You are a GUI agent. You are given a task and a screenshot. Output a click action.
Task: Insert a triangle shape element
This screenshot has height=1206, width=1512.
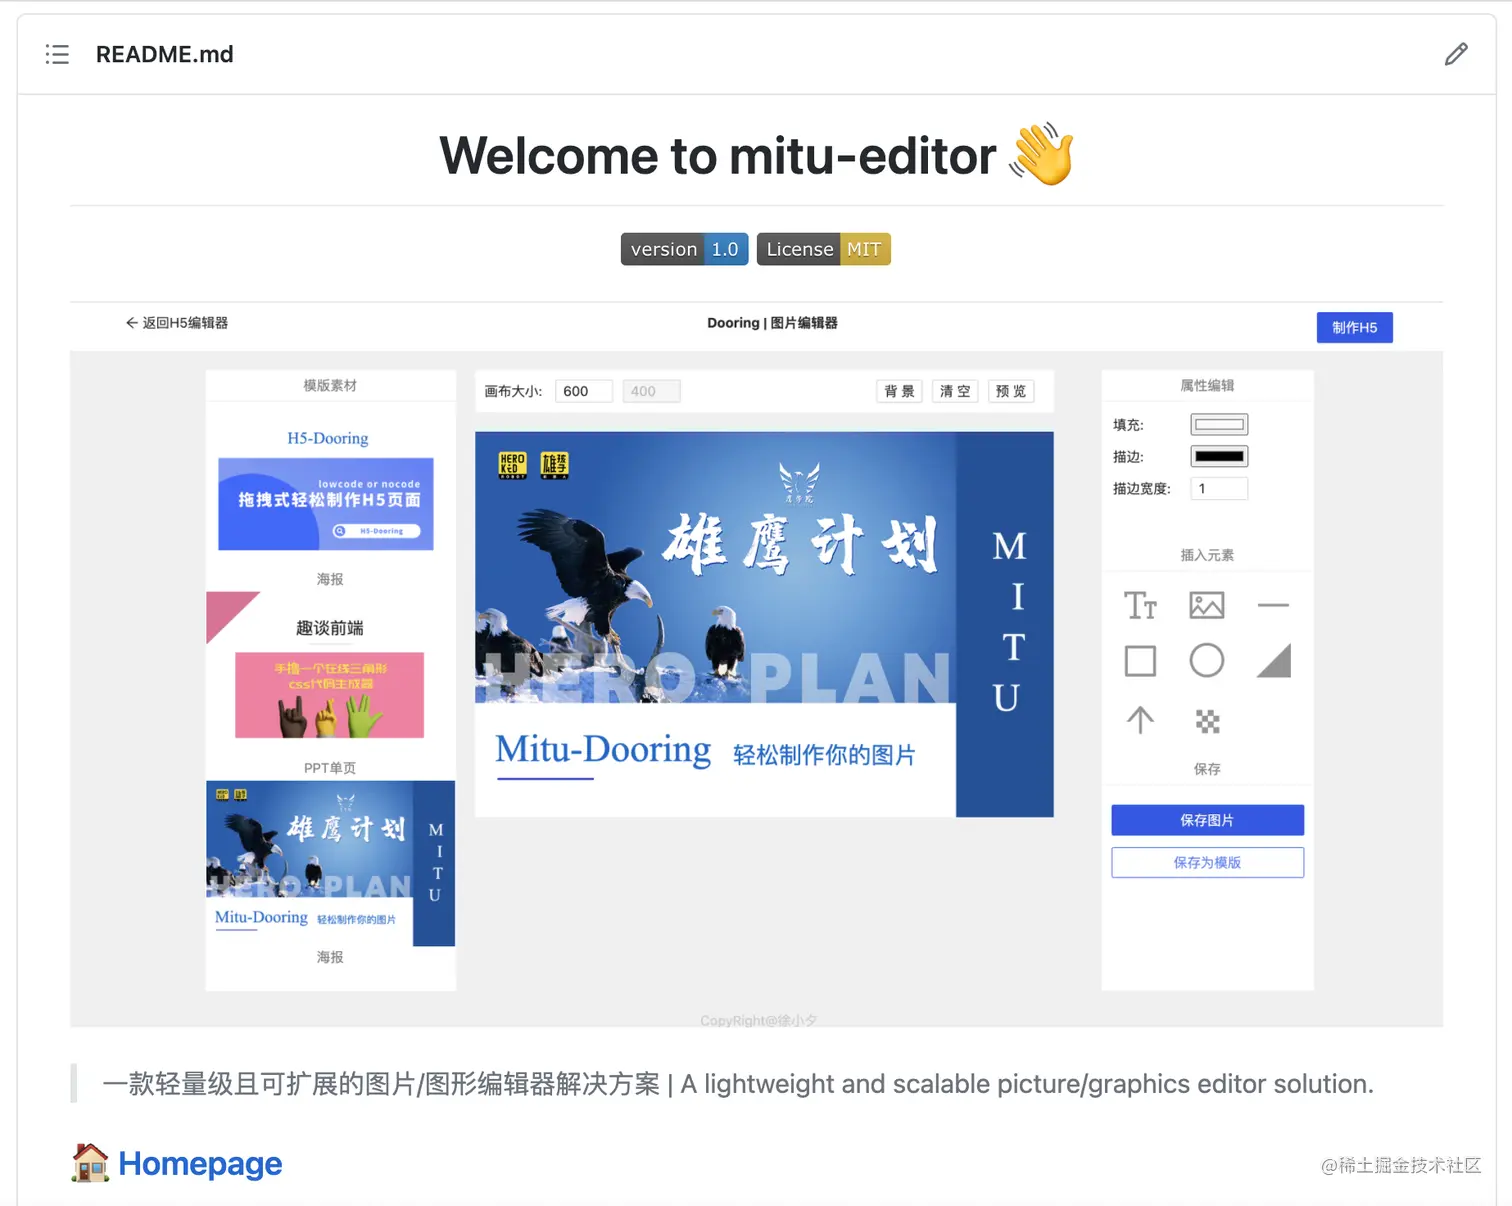(x=1273, y=660)
